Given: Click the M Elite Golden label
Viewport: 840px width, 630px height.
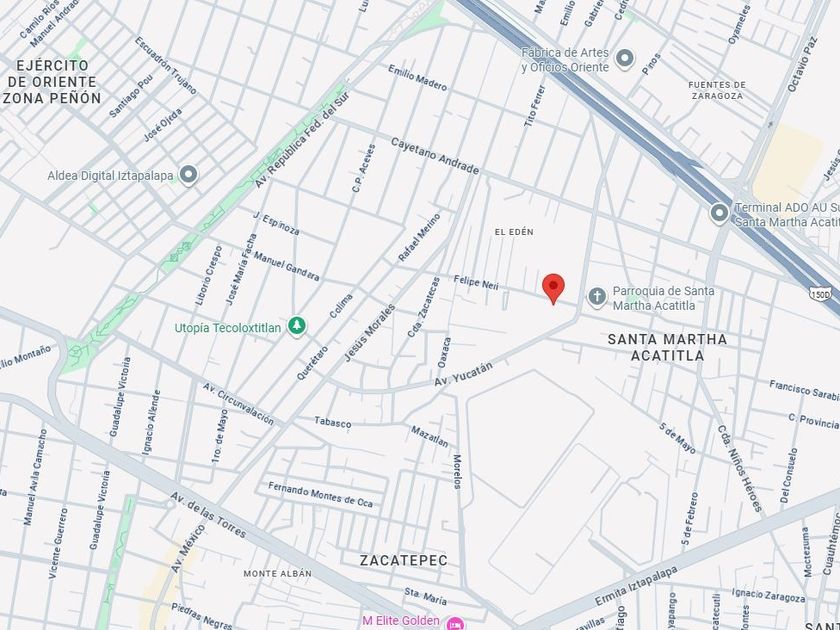Looking at the screenshot, I should pos(401,620).
